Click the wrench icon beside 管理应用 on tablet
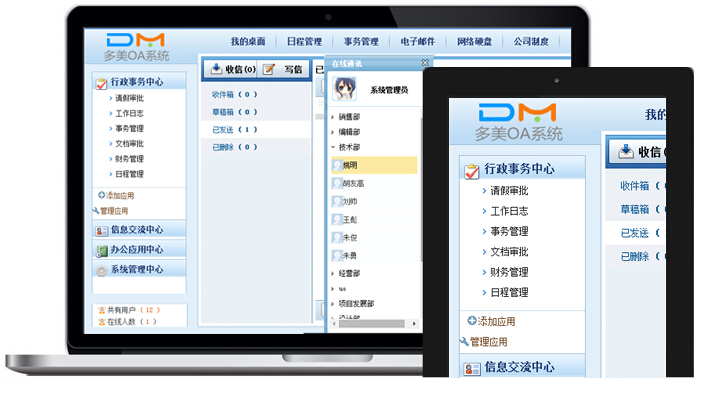702x397 pixels. (x=464, y=342)
